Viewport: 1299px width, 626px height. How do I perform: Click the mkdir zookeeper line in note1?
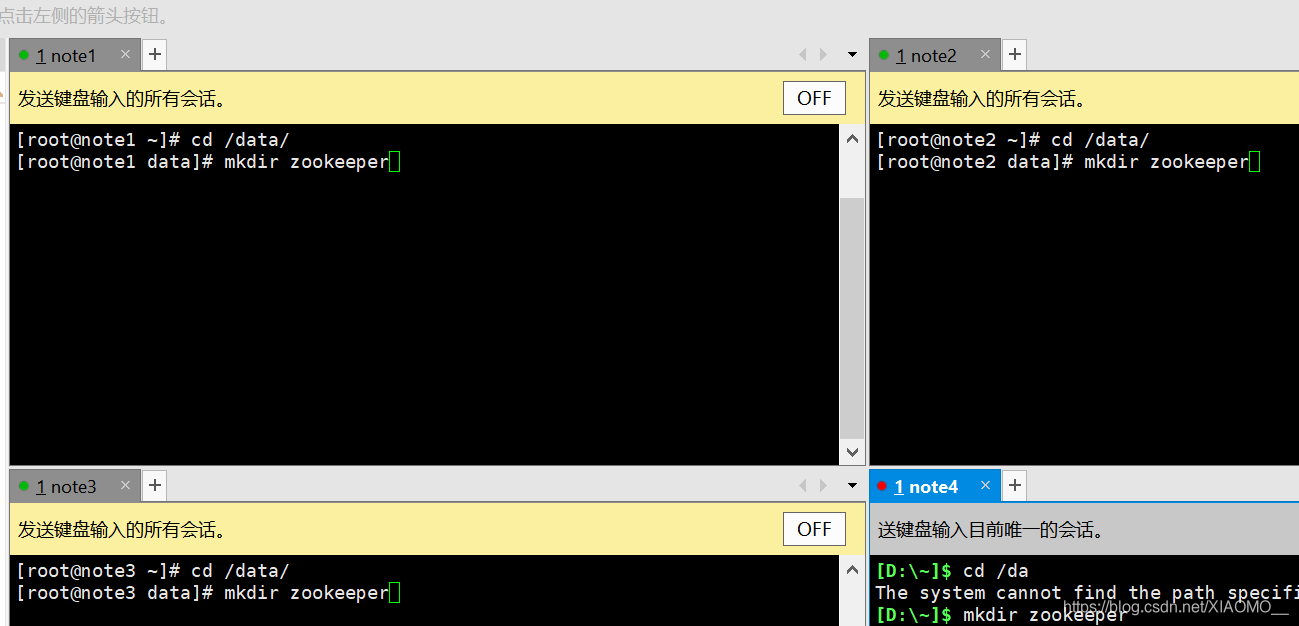click(208, 162)
